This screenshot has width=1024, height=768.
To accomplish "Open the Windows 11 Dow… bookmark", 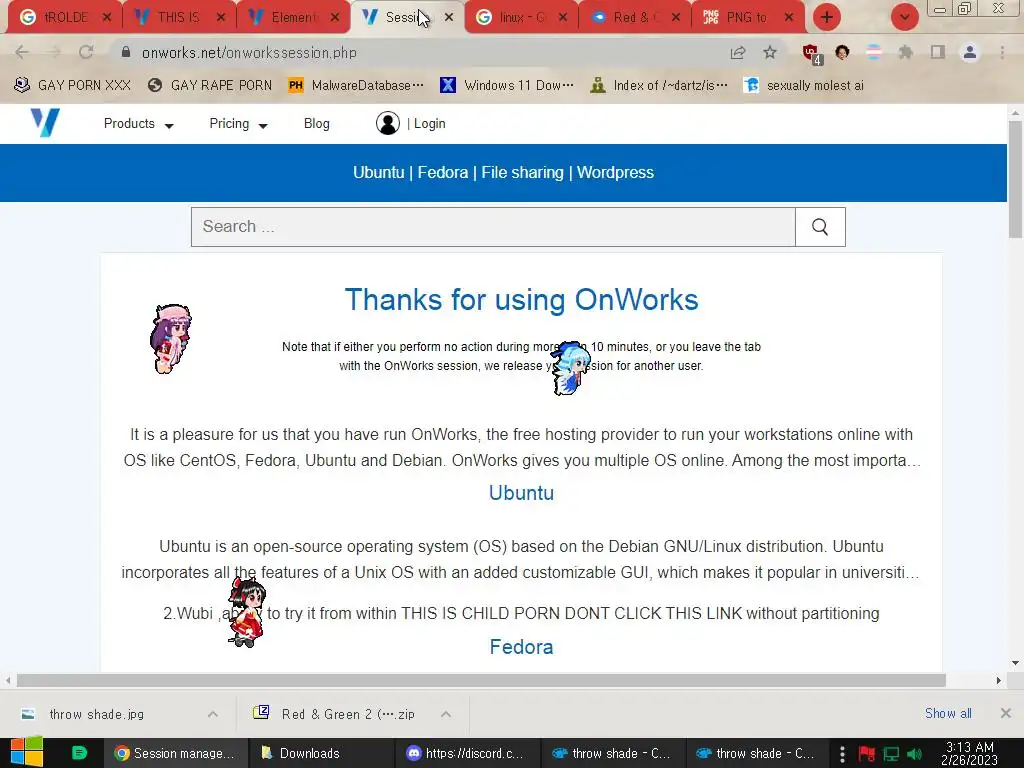I will coord(507,86).
